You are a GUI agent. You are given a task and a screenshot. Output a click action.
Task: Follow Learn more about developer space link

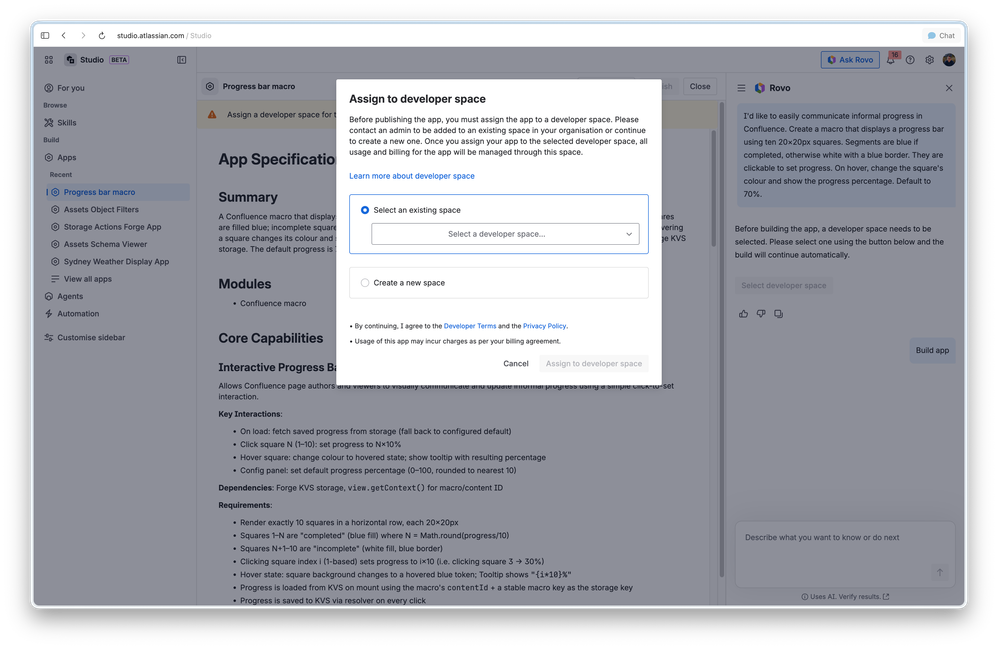[x=412, y=176]
